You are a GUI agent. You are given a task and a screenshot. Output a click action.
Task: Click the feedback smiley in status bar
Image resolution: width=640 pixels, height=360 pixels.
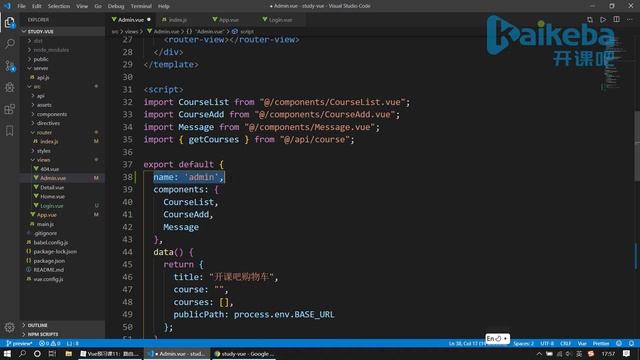619,344
